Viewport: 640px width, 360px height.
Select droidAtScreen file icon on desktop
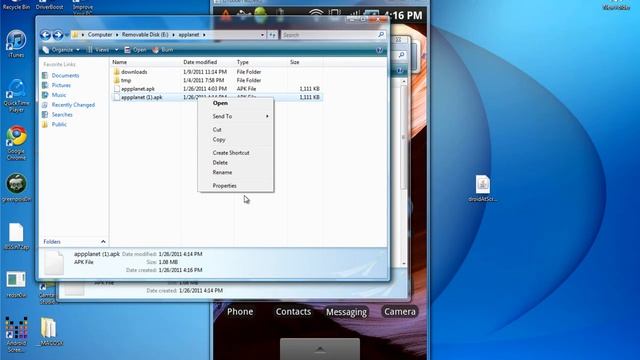(x=482, y=189)
